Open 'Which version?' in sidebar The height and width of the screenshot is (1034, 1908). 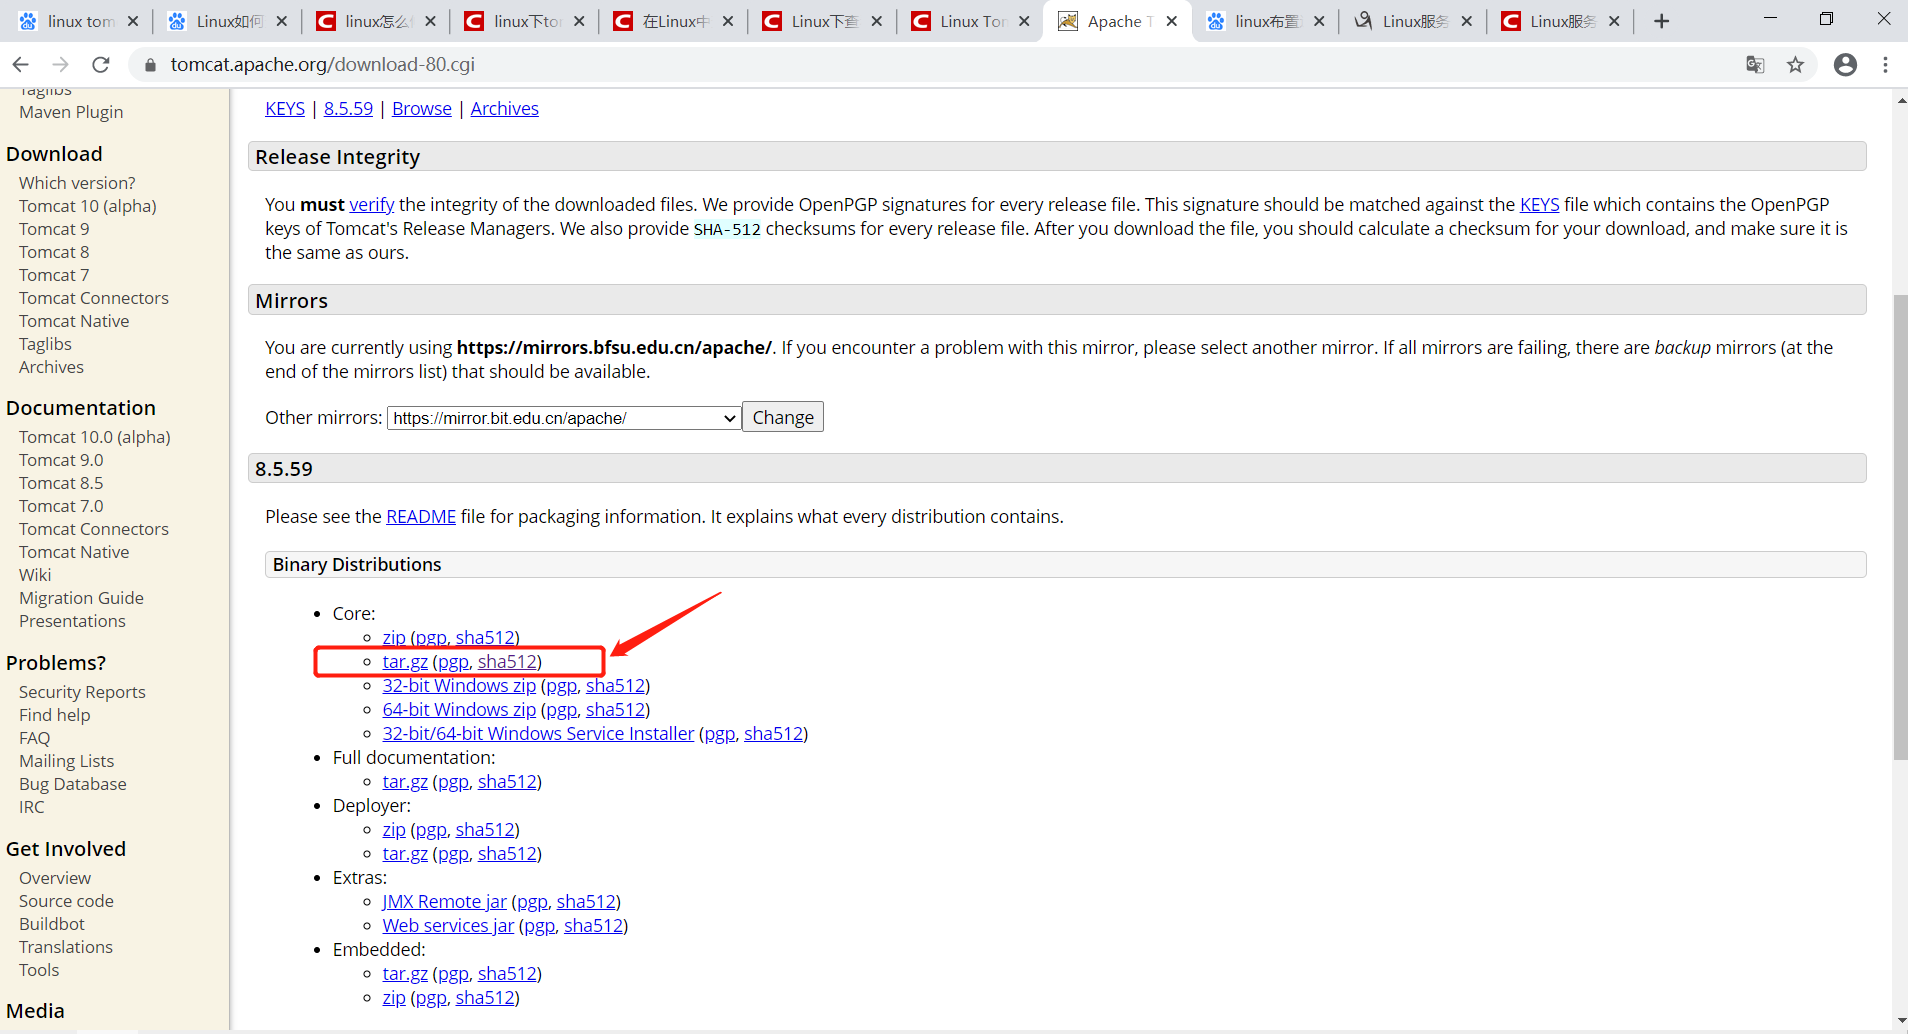click(x=77, y=183)
